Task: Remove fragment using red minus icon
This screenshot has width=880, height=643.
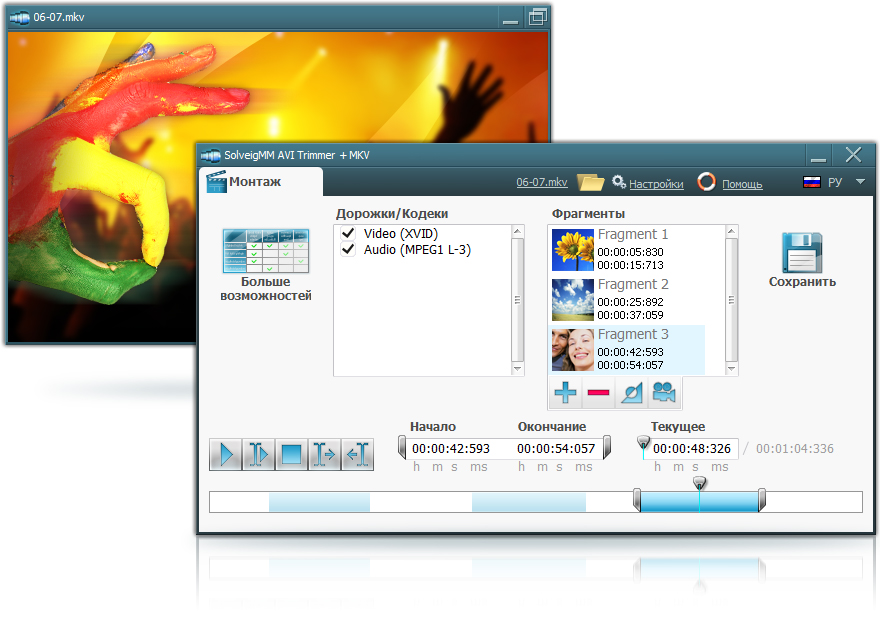Action: click(598, 392)
